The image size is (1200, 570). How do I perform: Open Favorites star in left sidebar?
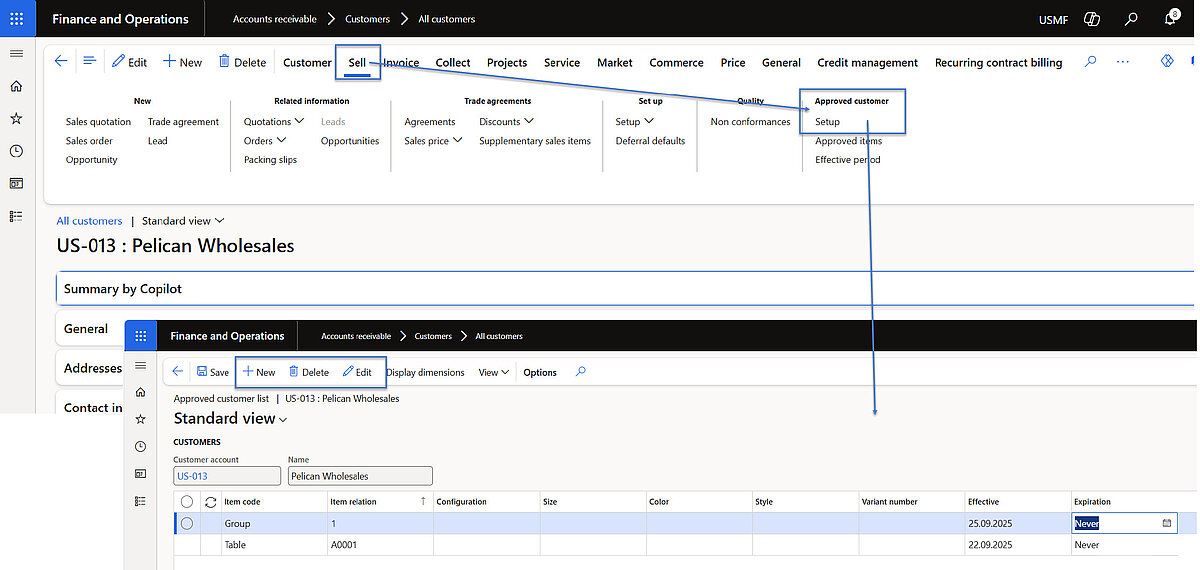point(16,118)
